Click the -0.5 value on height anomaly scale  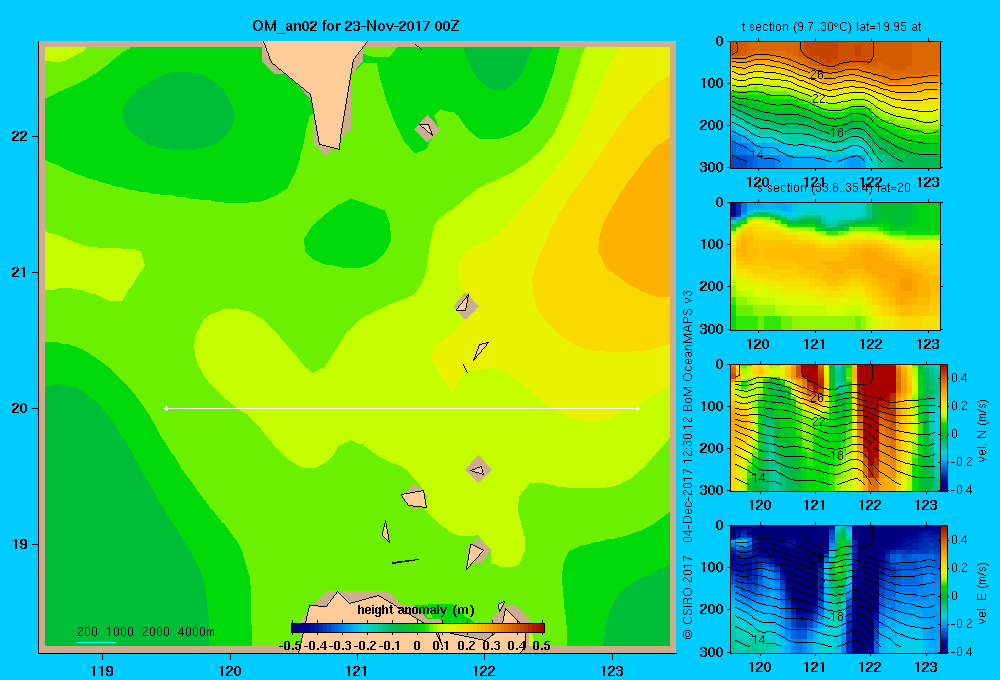coord(290,646)
